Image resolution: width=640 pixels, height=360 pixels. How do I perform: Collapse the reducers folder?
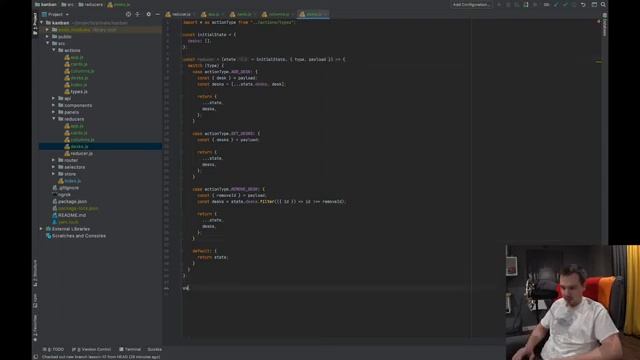pos(53,119)
